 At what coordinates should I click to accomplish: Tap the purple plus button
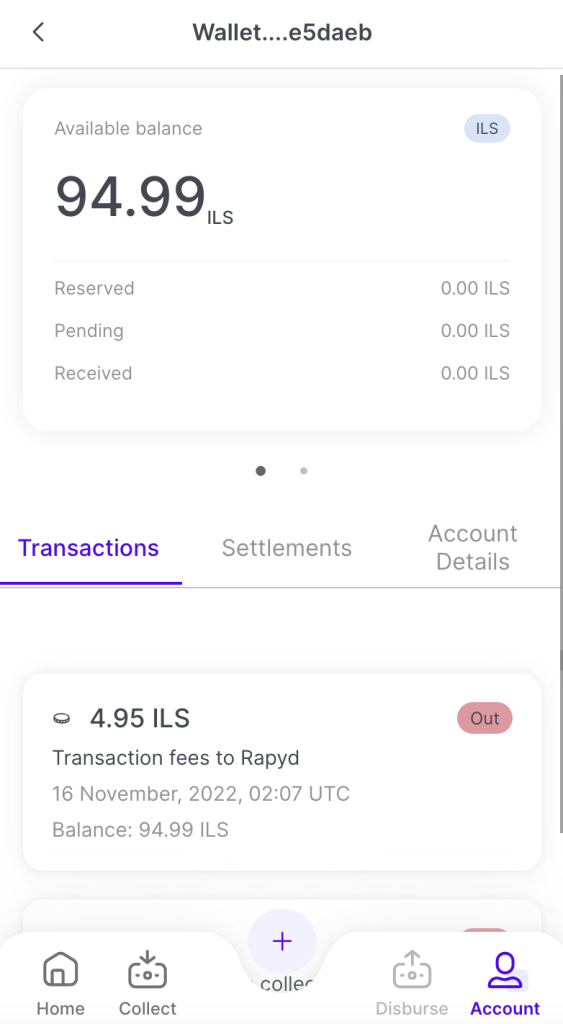pyautogui.click(x=282, y=941)
